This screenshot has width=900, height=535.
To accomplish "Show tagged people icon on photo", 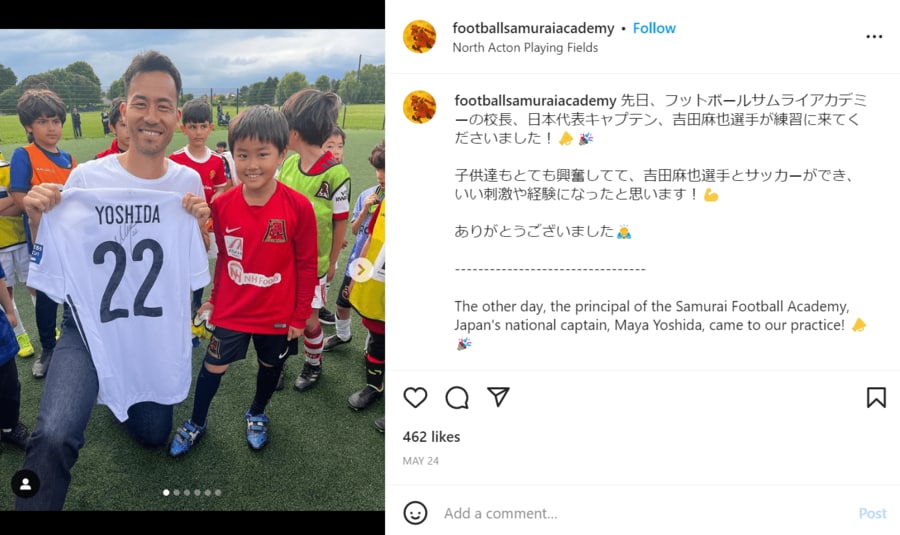I will (25, 484).
